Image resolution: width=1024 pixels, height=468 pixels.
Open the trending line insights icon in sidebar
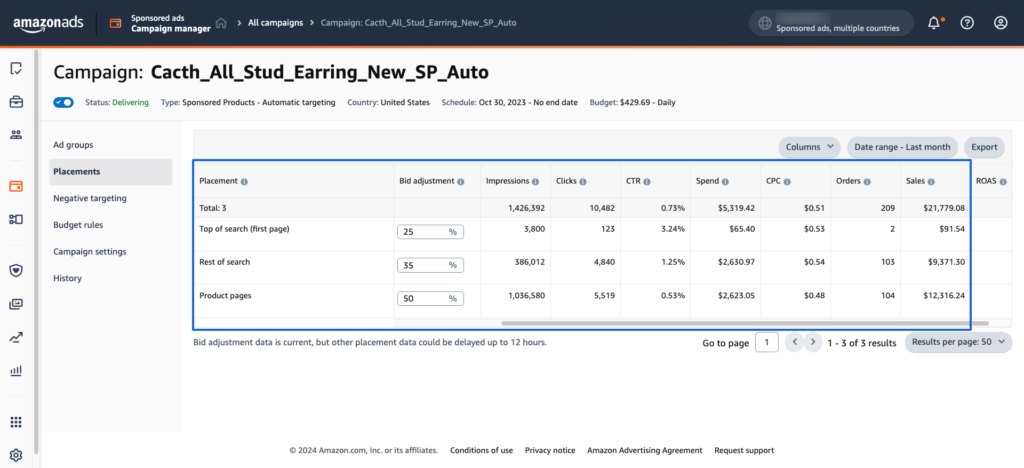[16, 337]
